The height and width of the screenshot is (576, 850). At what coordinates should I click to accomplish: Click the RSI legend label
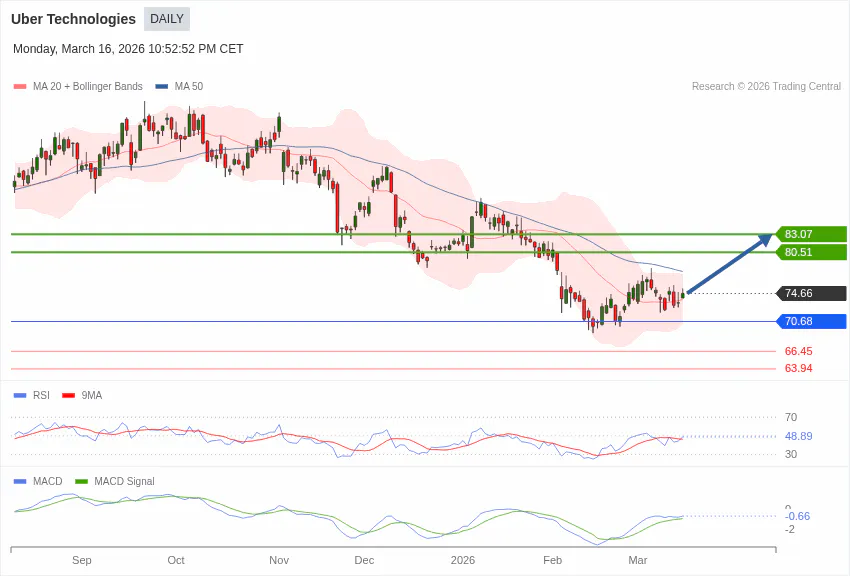pos(41,396)
